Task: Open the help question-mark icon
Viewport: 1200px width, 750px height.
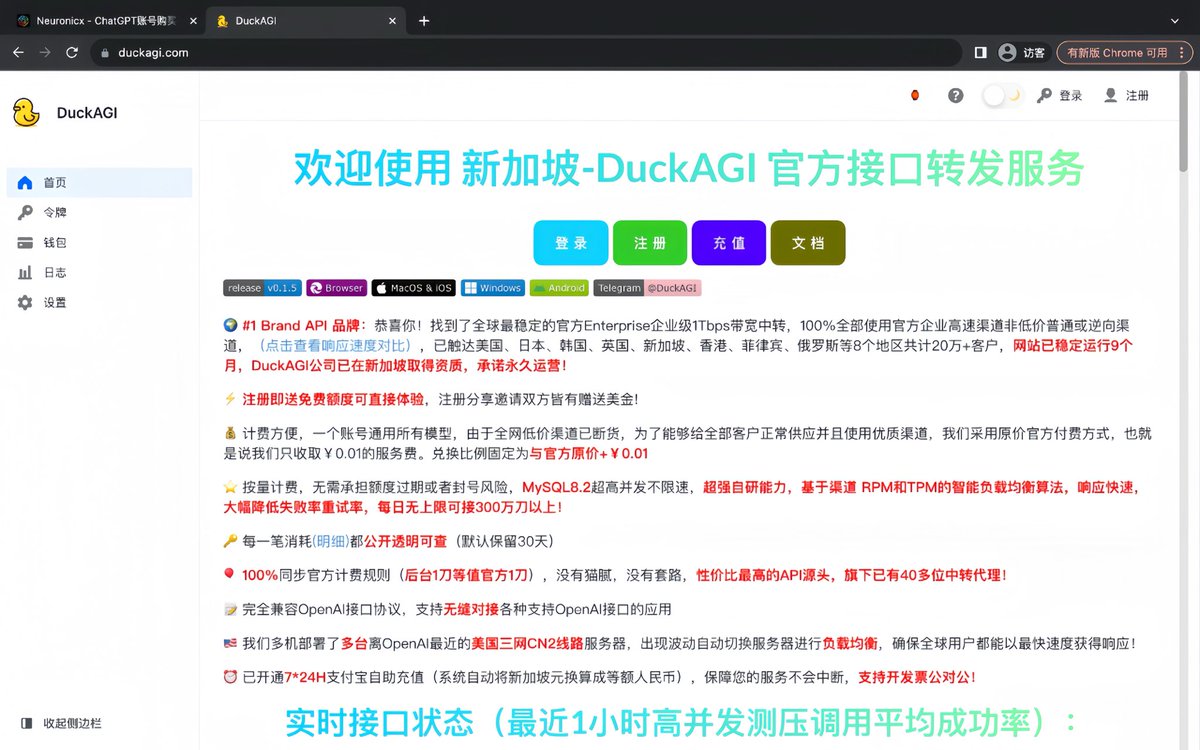Action: tap(955, 95)
